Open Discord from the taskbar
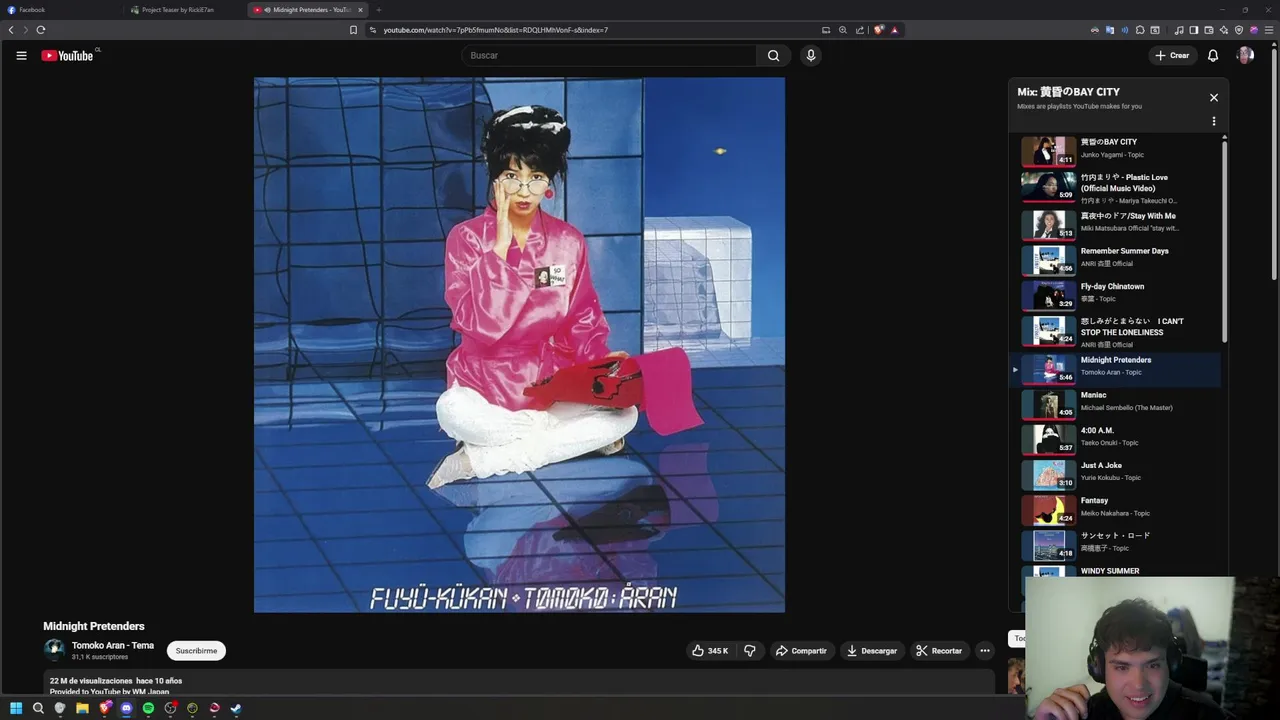Viewport: 1280px width, 720px height. 126,708
